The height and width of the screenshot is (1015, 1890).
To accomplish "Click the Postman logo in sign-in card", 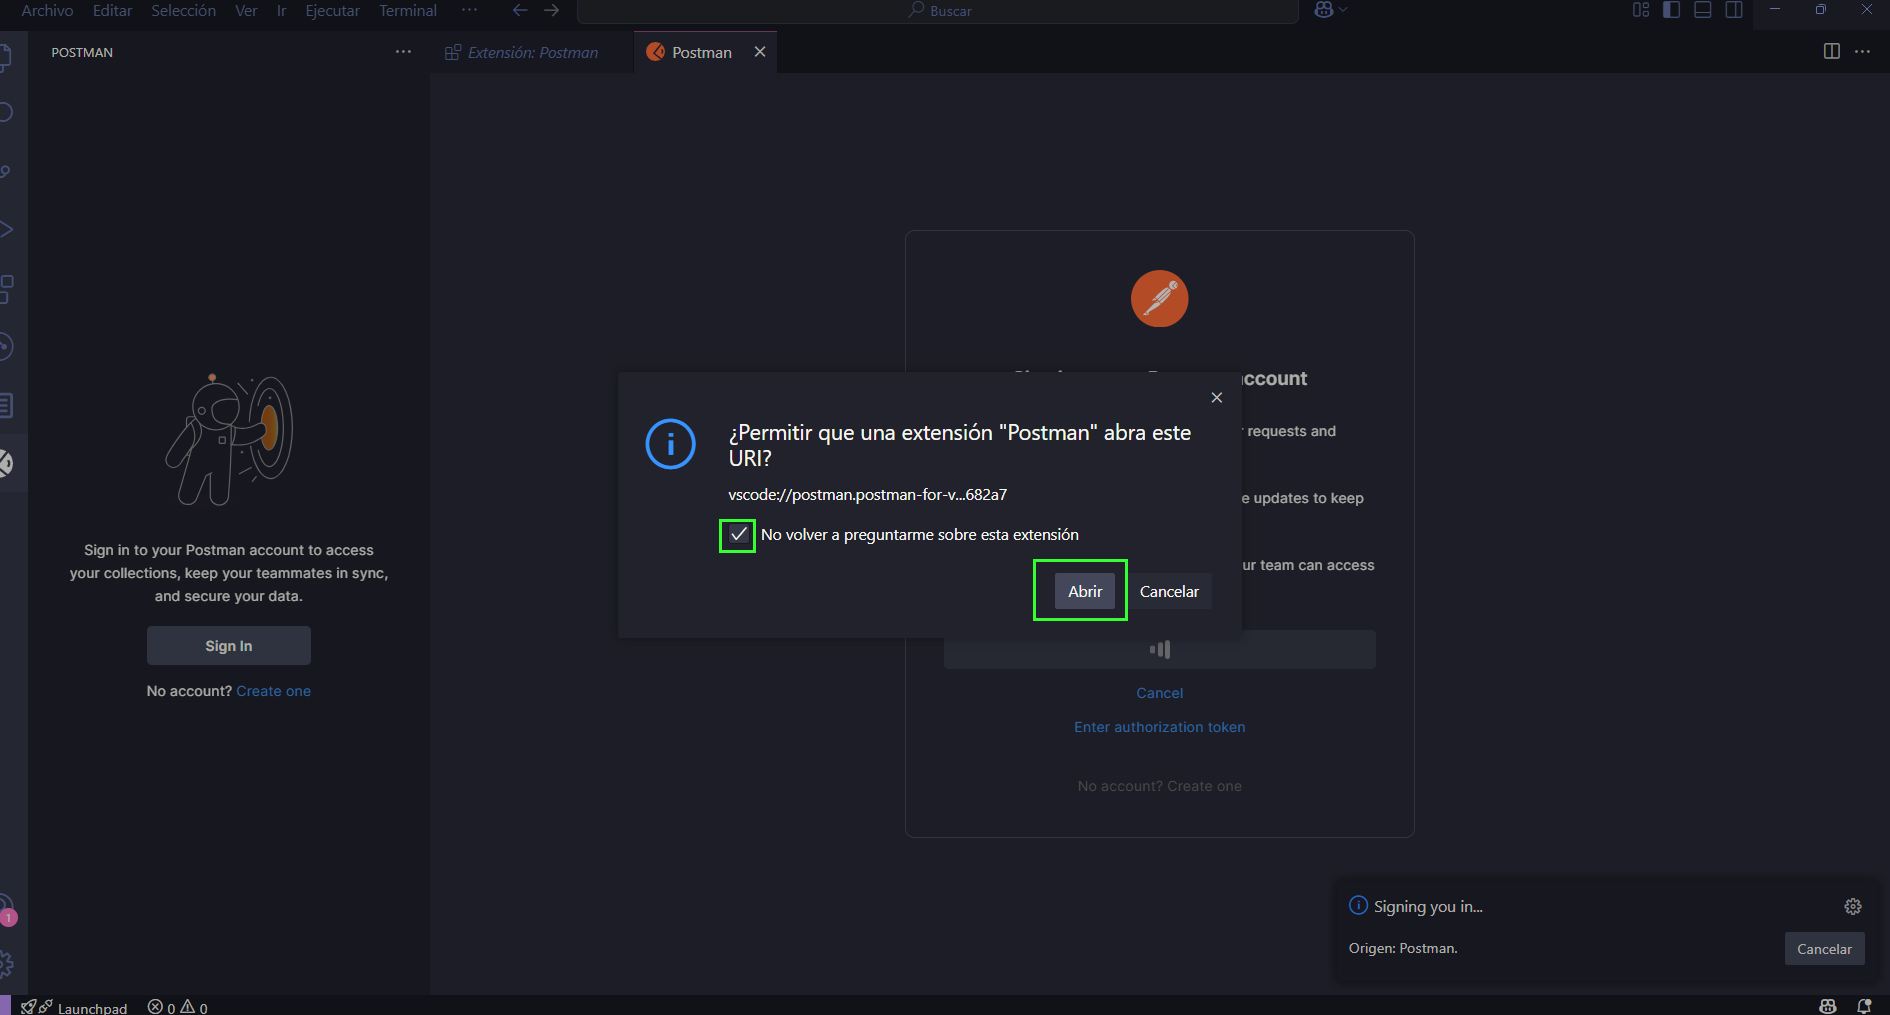I will [x=1159, y=298].
